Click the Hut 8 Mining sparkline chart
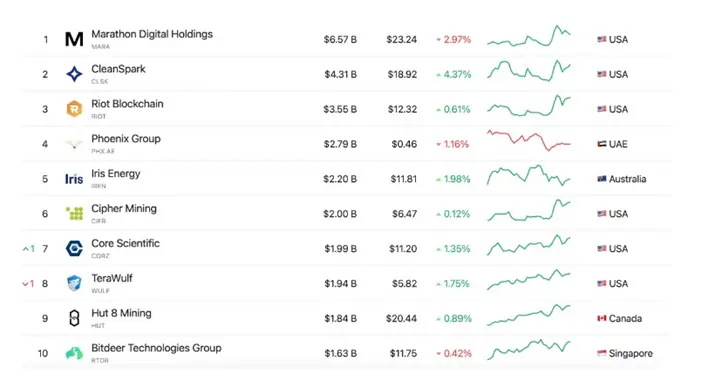Image resolution: width=702 pixels, height=381 pixels. point(529,315)
